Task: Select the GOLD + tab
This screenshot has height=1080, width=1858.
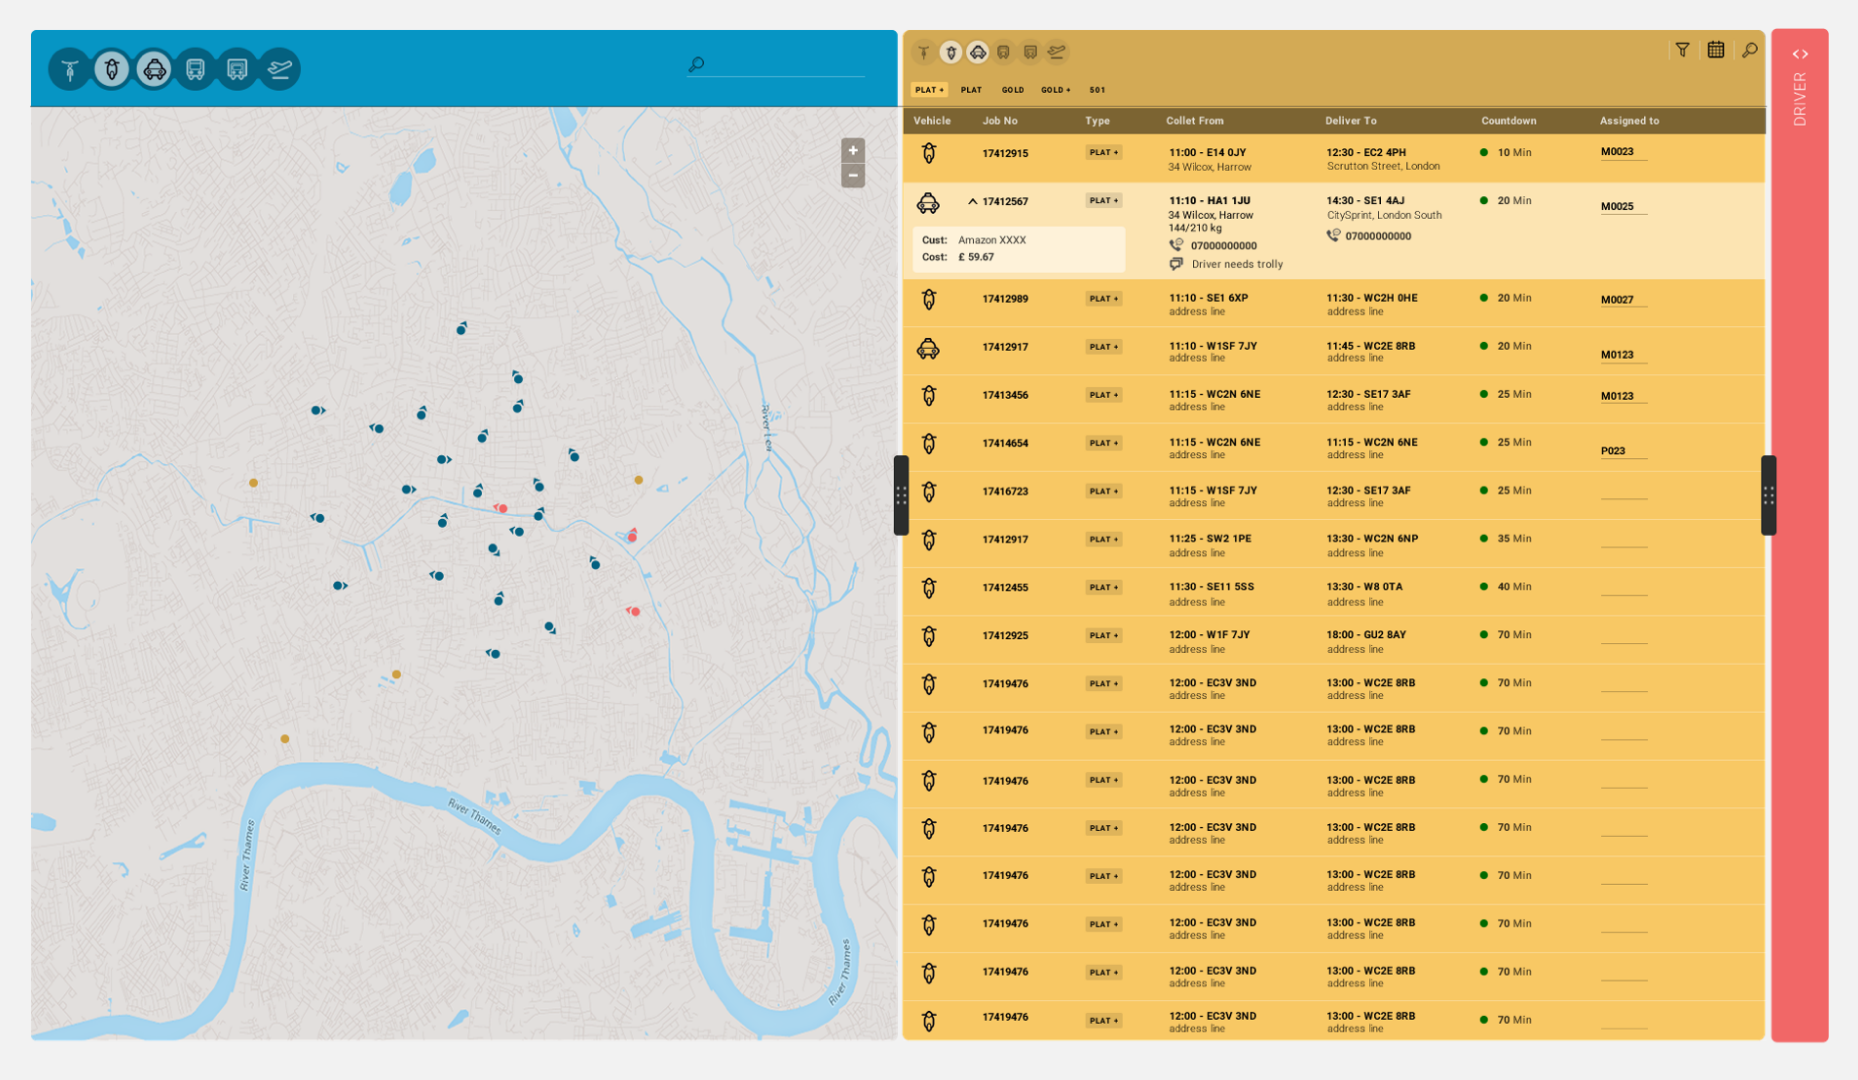Action: pos(1056,90)
